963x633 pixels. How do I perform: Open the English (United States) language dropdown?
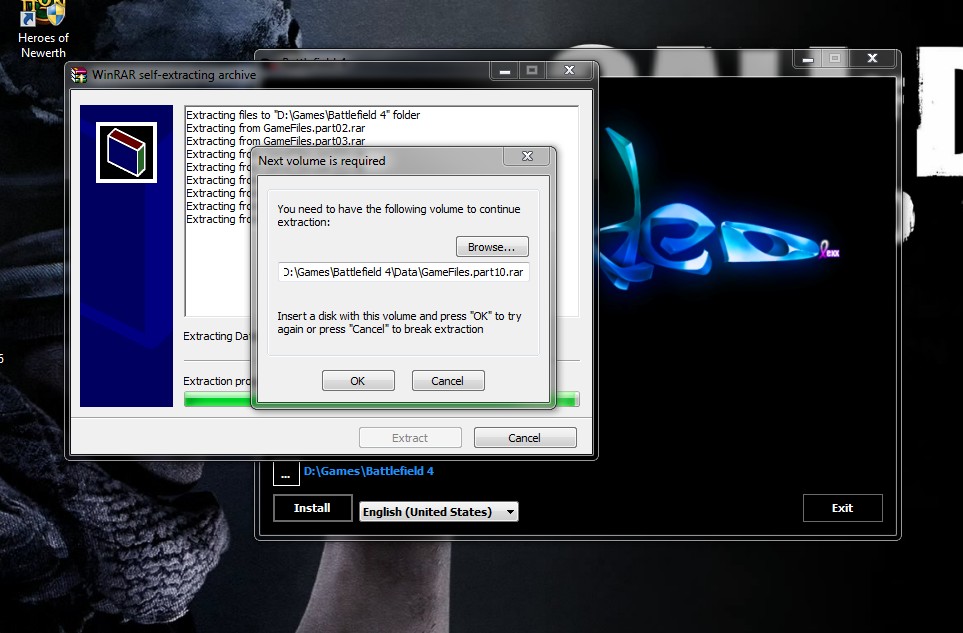pos(439,512)
